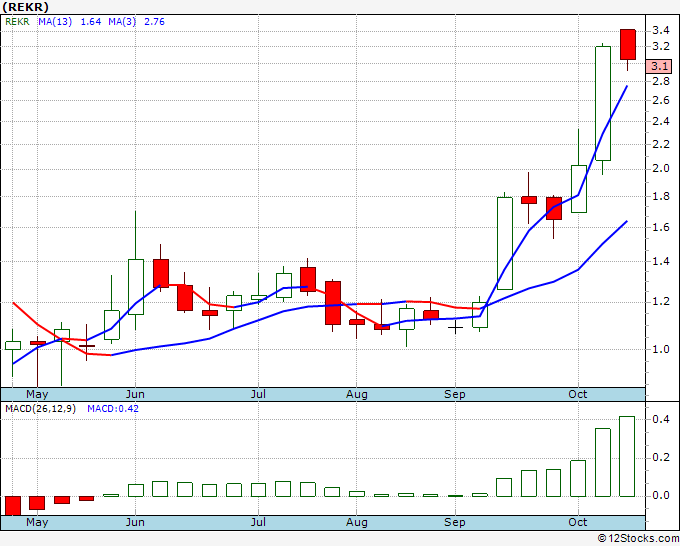Click the Oct label on price chart axis

point(577,394)
